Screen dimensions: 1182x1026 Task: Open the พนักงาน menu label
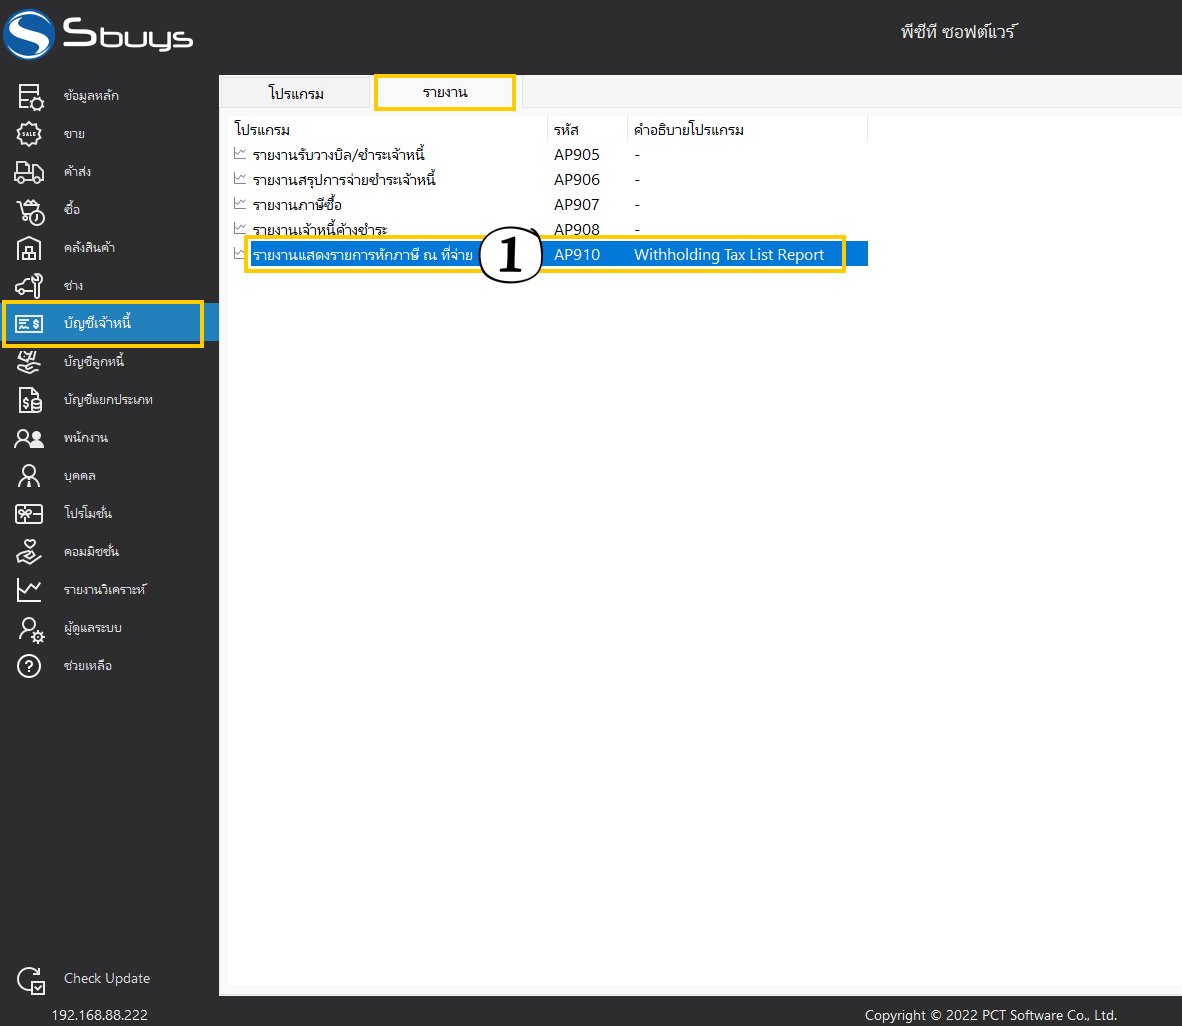pyautogui.click(x=85, y=437)
